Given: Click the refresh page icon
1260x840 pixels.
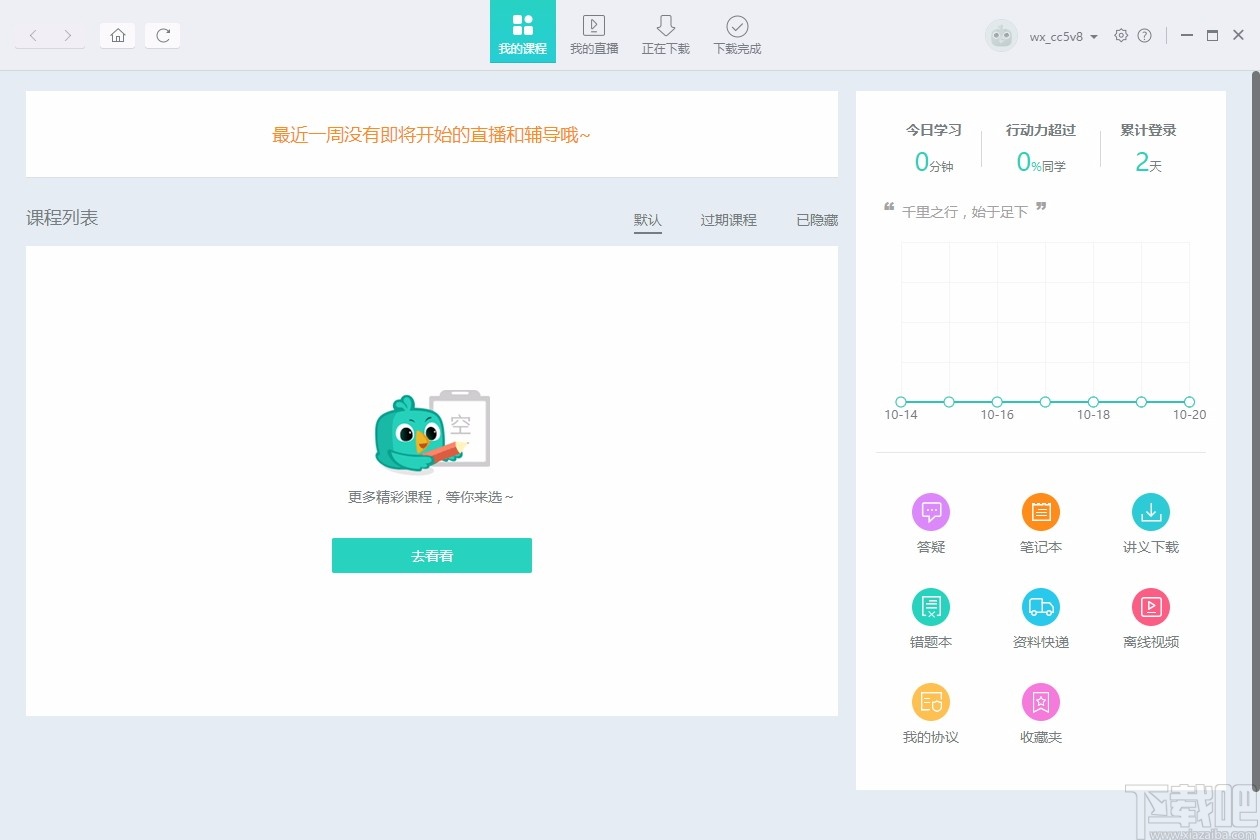Looking at the screenshot, I should pyautogui.click(x=163, y=35).
